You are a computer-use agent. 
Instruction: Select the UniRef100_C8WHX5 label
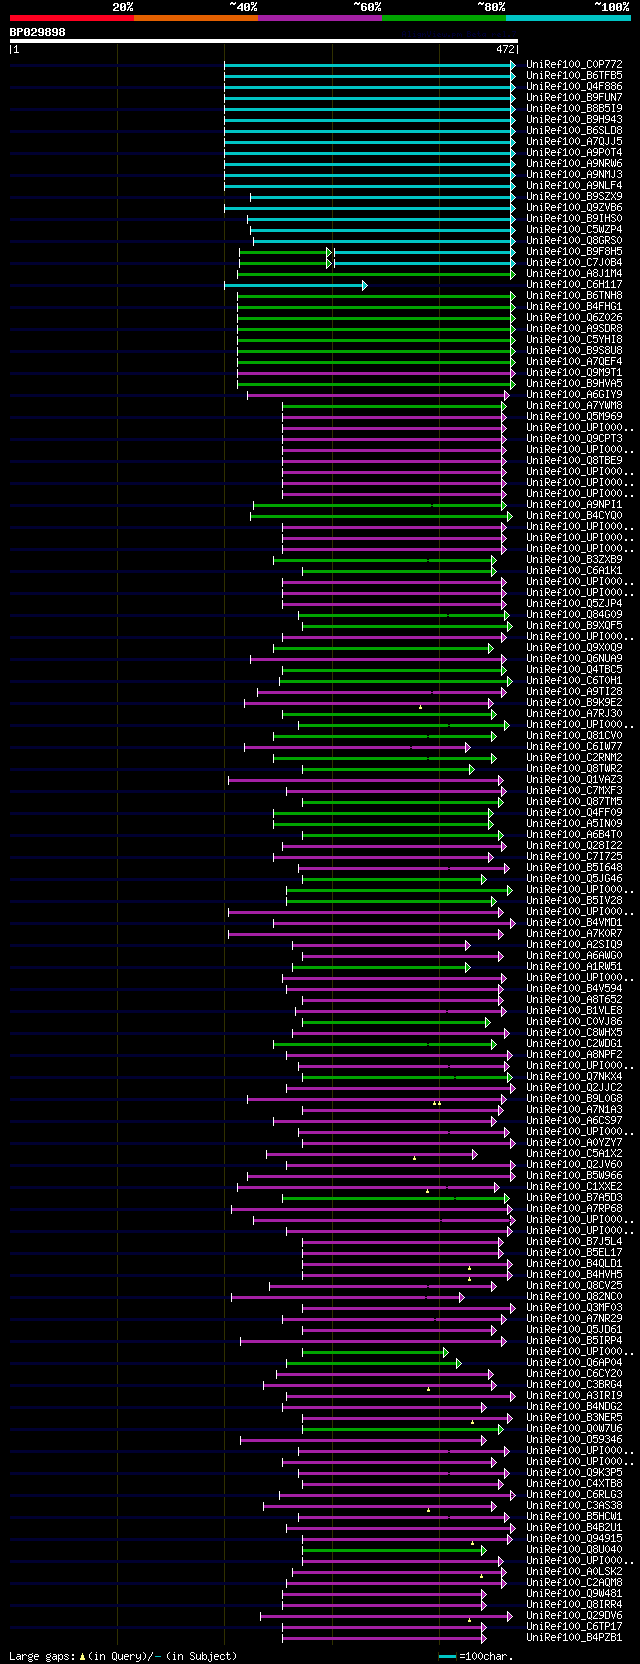click(x=574, y=1032)
